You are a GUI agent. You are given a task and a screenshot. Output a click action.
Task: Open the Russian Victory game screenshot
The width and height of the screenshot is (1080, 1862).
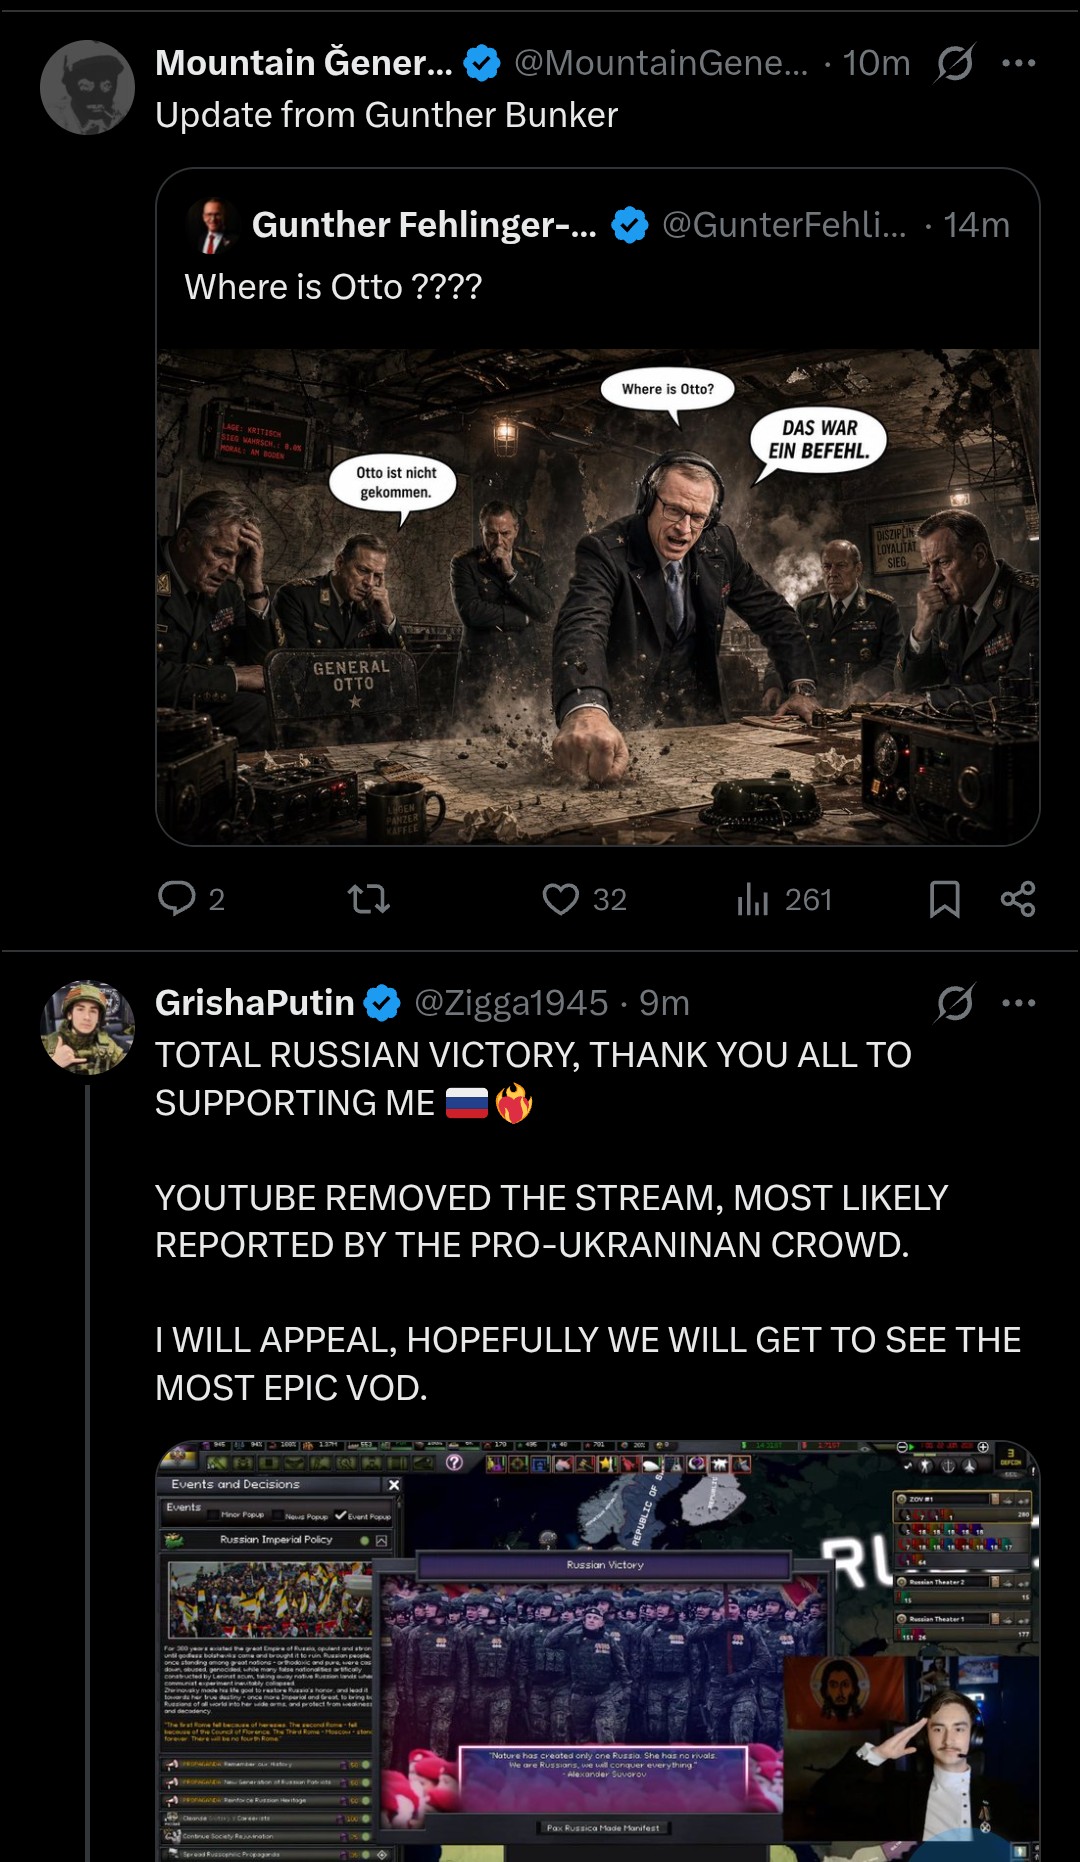pyautogui.click(x=598, y=1651)
